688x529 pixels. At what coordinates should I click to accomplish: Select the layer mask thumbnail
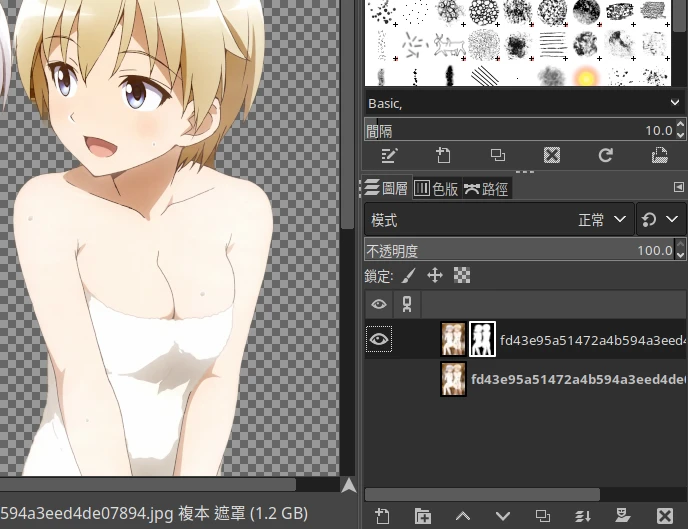click(x=483, y=339)
